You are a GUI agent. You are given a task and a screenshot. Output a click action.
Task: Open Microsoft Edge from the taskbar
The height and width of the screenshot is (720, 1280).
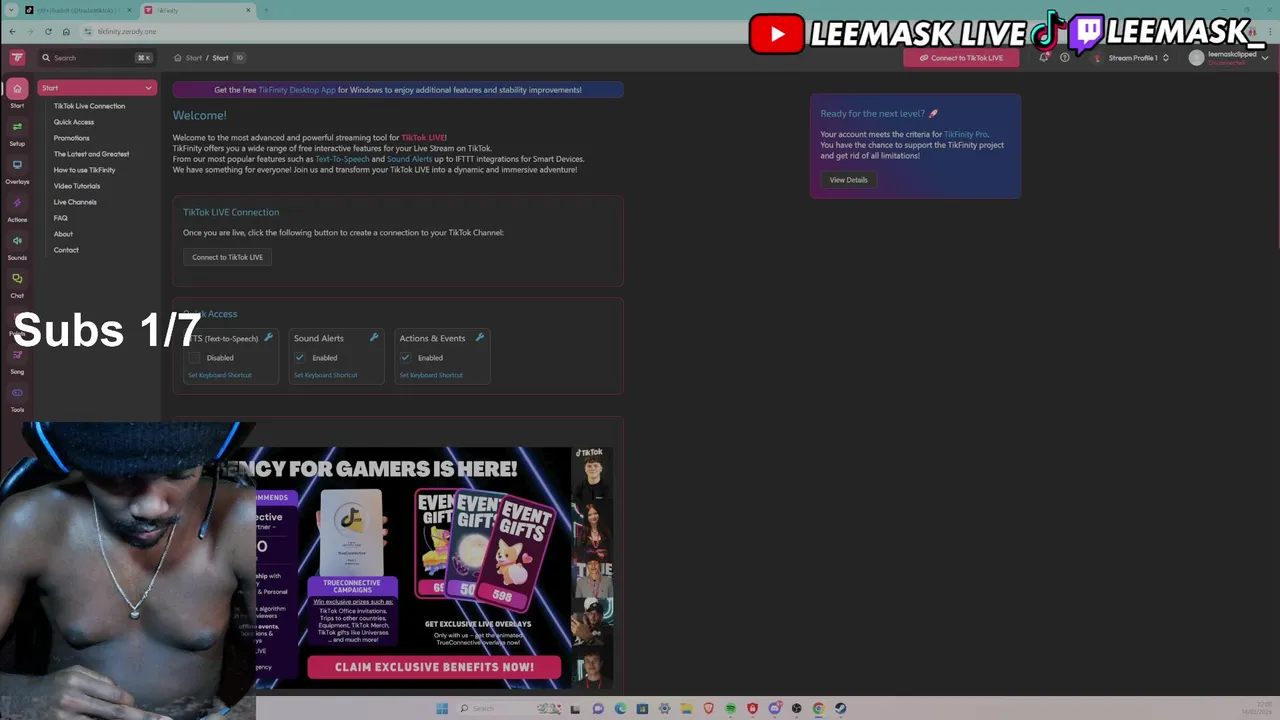[x=620, y=708]
